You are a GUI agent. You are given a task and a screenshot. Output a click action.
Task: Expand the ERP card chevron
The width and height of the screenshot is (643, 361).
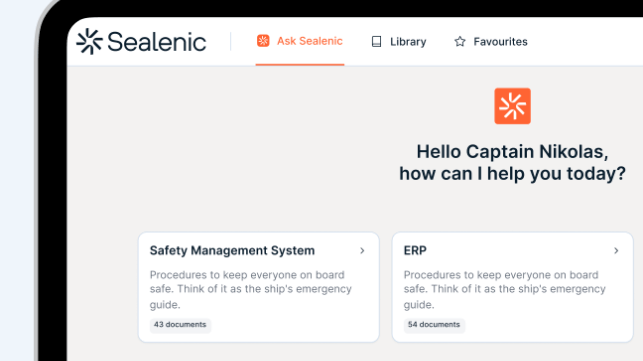click(616, 250)
